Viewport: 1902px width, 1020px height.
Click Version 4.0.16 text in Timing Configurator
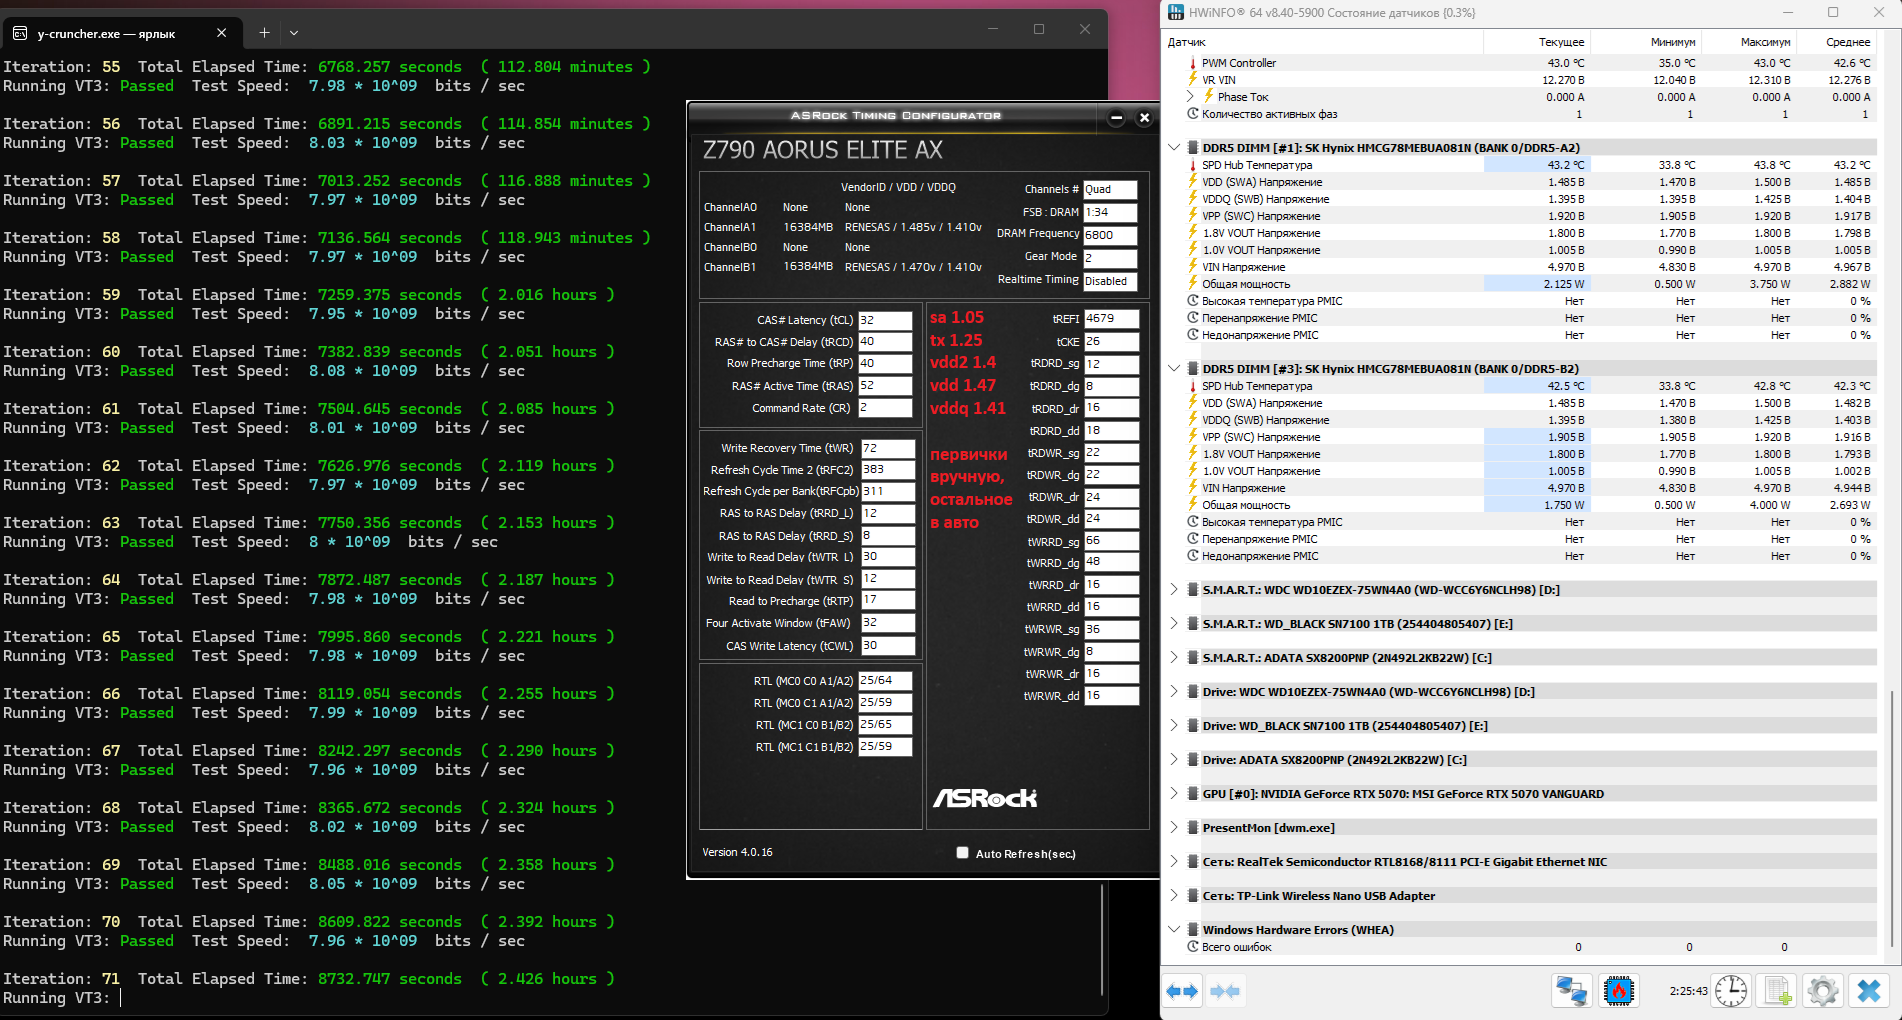pyautogui.click(x=737, y=852)
